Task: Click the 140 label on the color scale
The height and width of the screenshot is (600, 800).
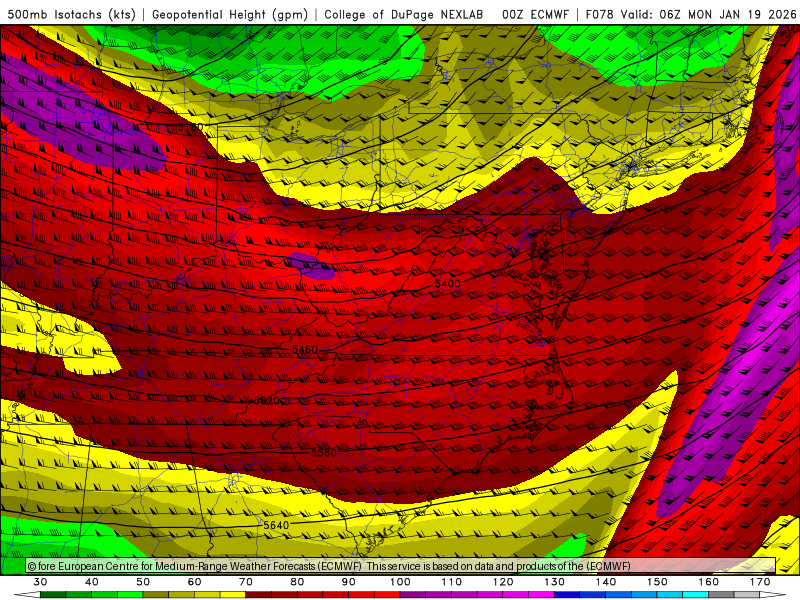Action: pyautogui.click(x=606, y=582)
